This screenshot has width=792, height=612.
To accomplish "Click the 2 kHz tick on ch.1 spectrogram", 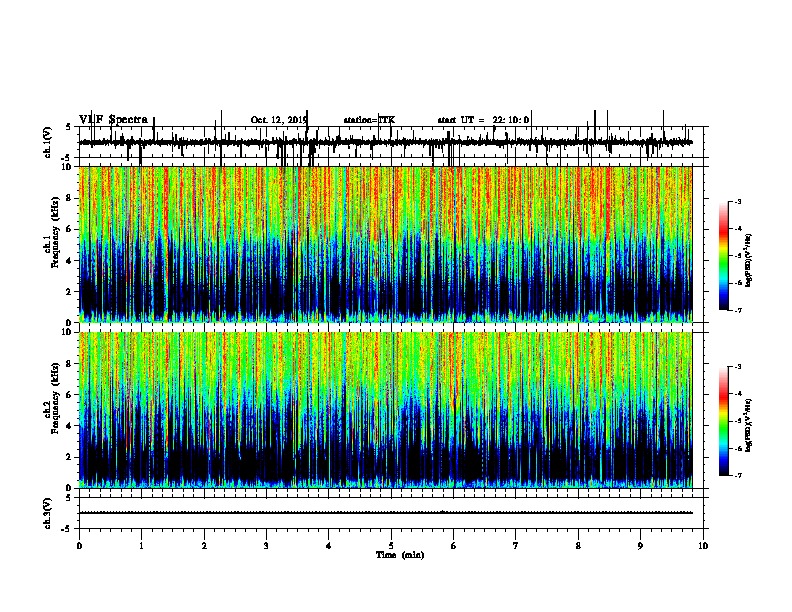I will [x=70, y=292].
